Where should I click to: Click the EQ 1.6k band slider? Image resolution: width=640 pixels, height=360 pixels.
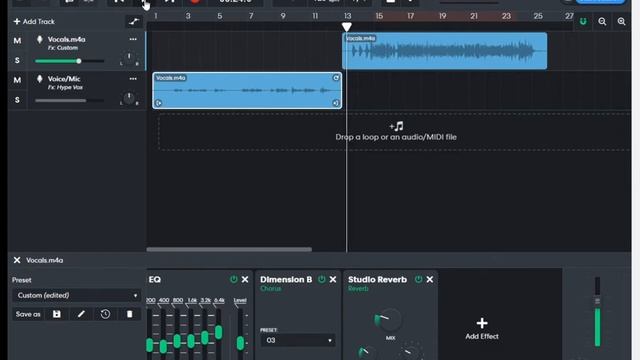click(x=191, y=340)
